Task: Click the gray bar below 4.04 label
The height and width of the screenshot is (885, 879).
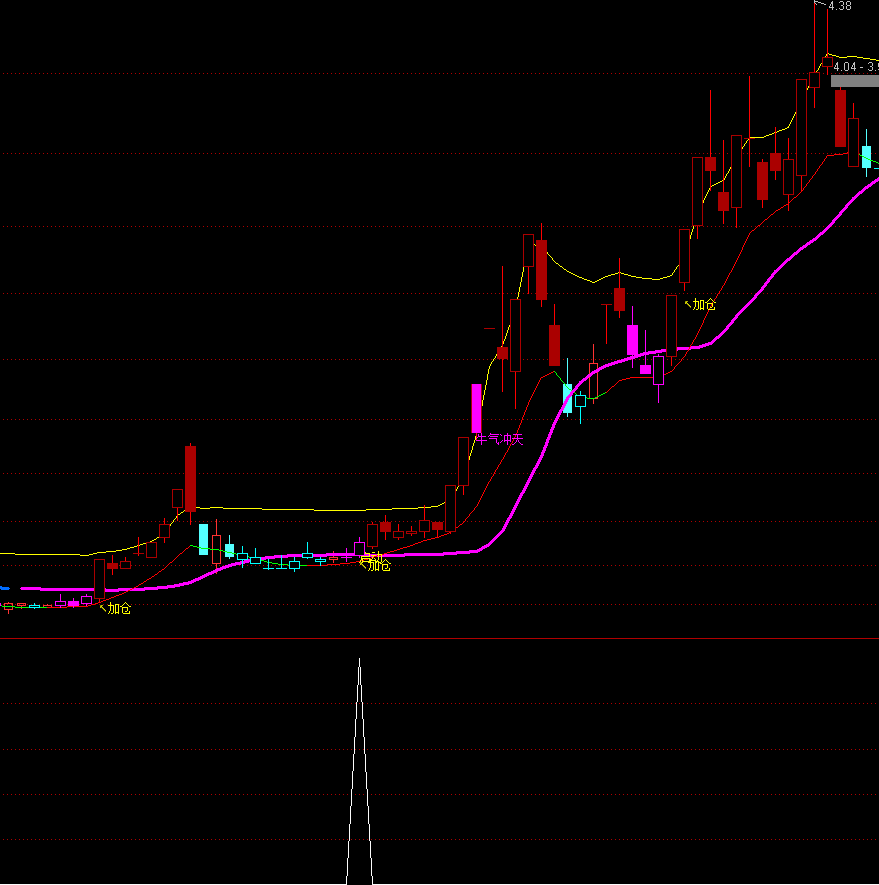Action: click(854, 81)
